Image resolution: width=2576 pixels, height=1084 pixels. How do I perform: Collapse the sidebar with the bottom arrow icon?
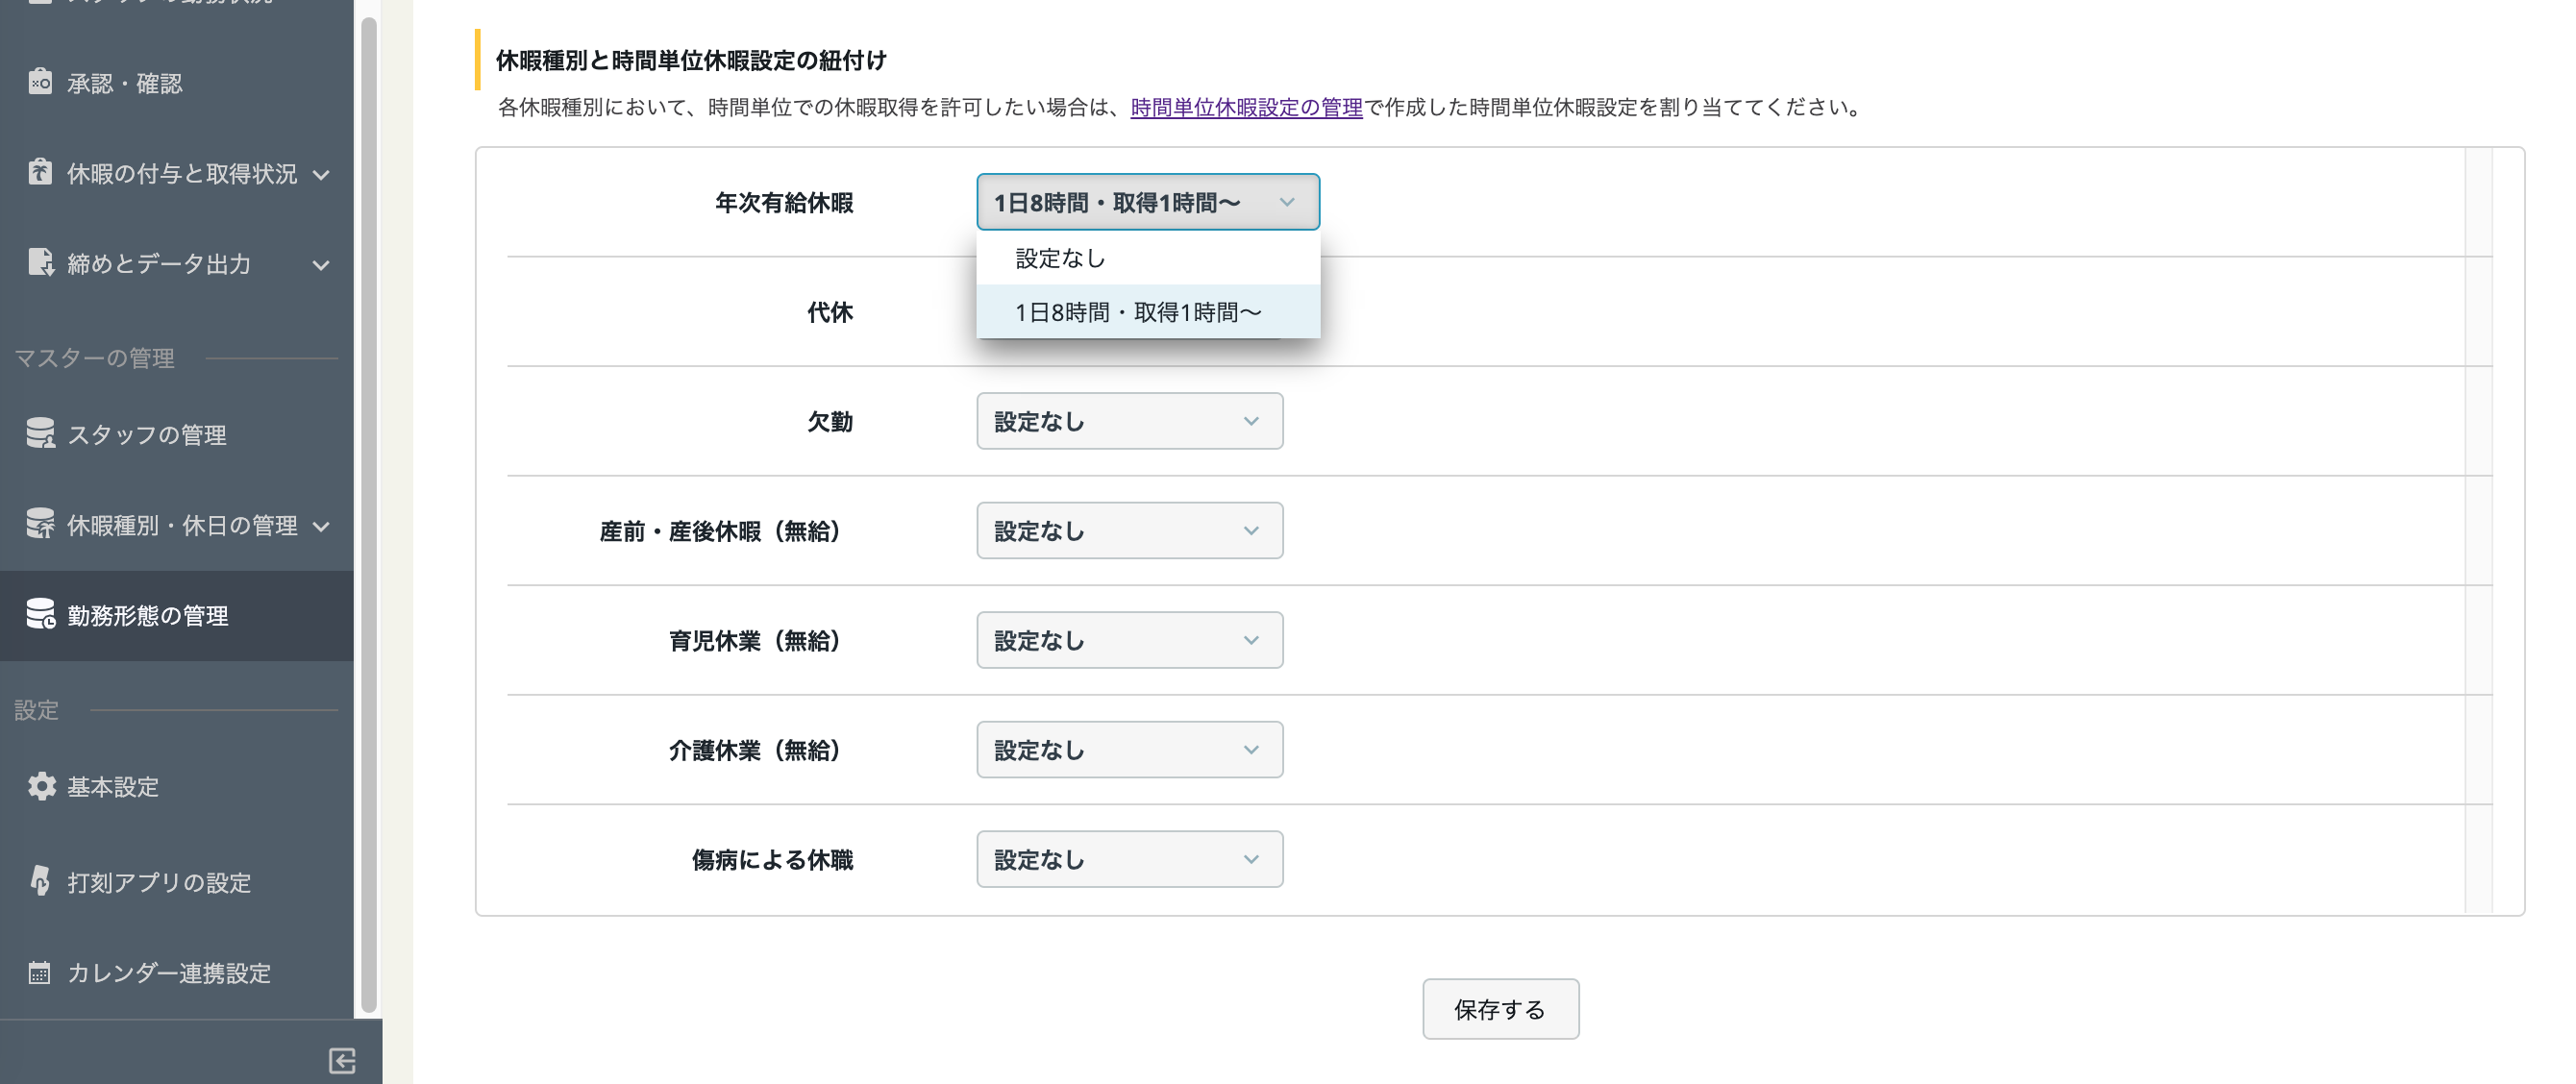[342, 1060]
